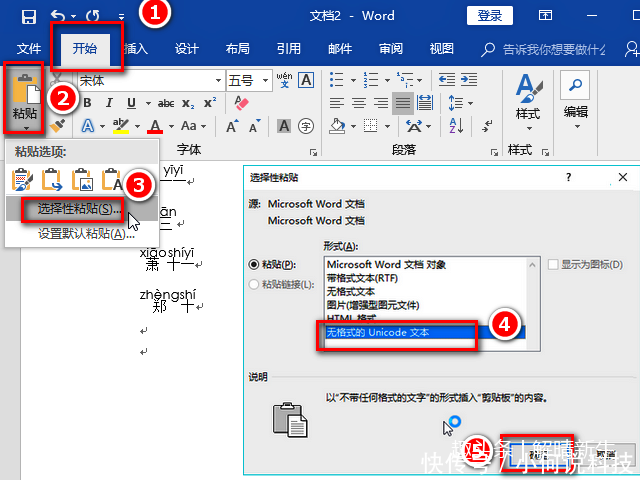Toggle bold formatting
640x480 pixels.
tap(87, 103)
